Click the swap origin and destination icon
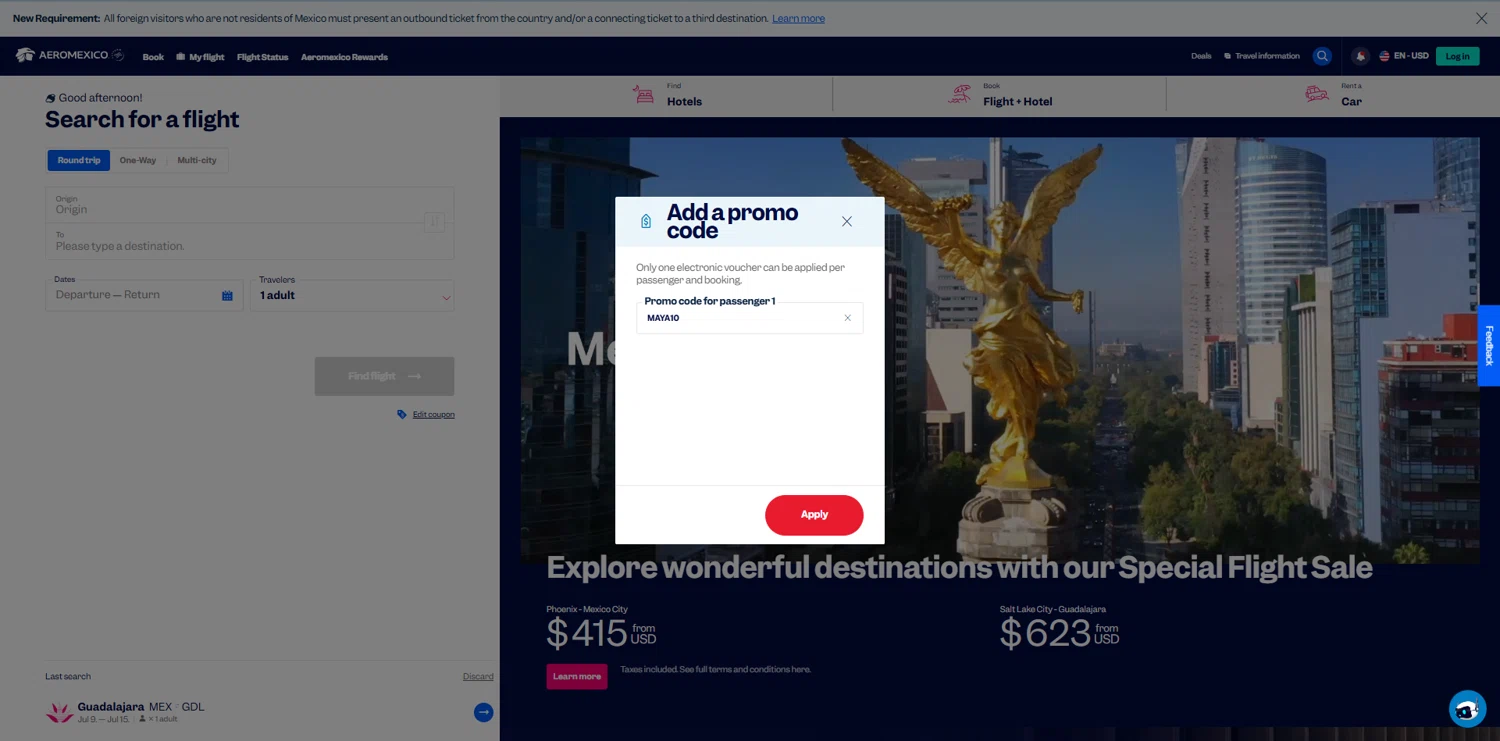1500x741 pixels. (x=434, y=222)
